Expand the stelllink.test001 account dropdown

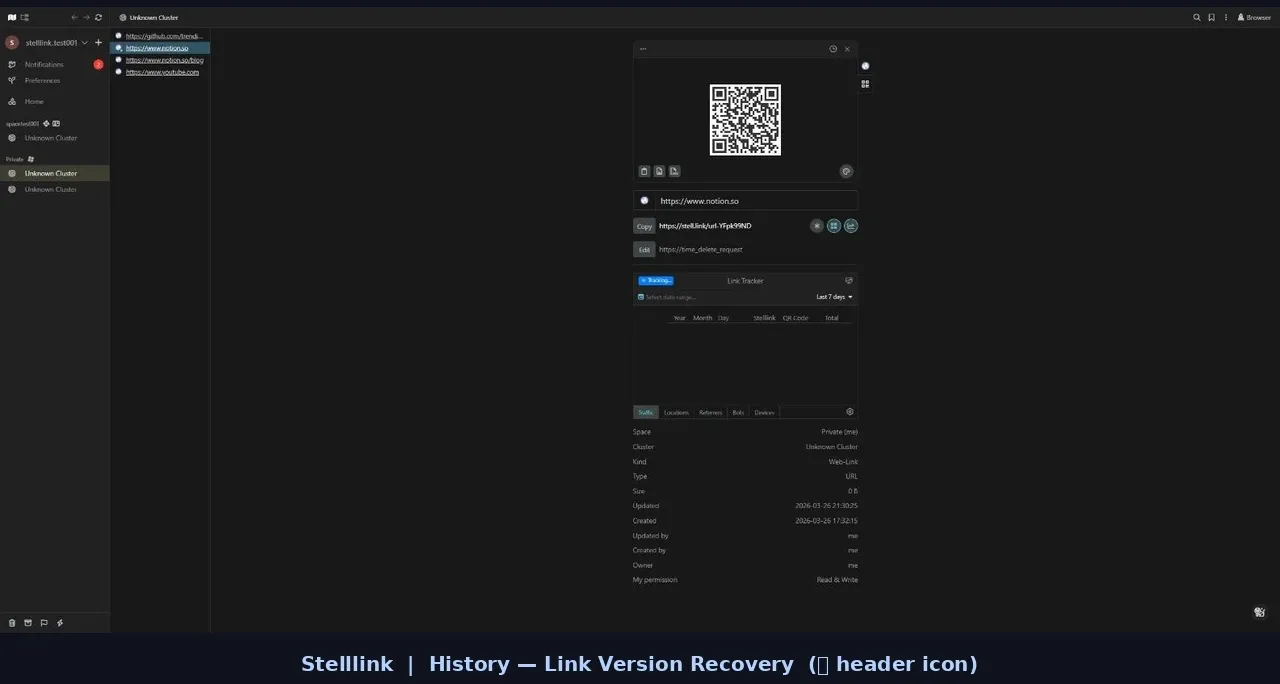coord(85,43)
